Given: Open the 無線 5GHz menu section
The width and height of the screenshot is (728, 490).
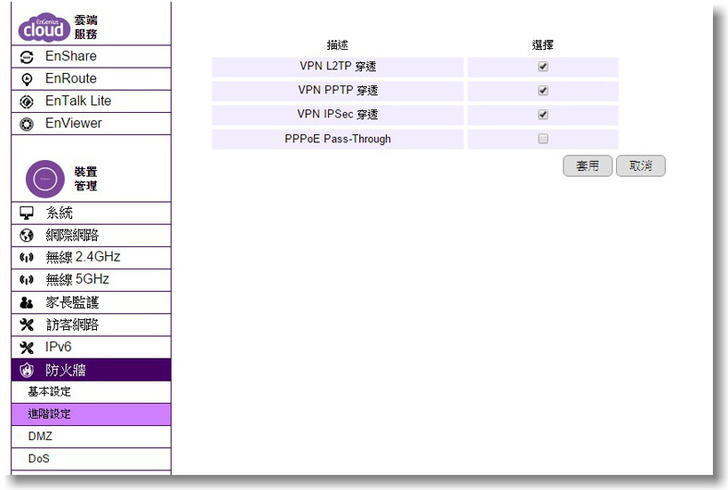Looking at the screenshot, I should (x=91, y=280).
